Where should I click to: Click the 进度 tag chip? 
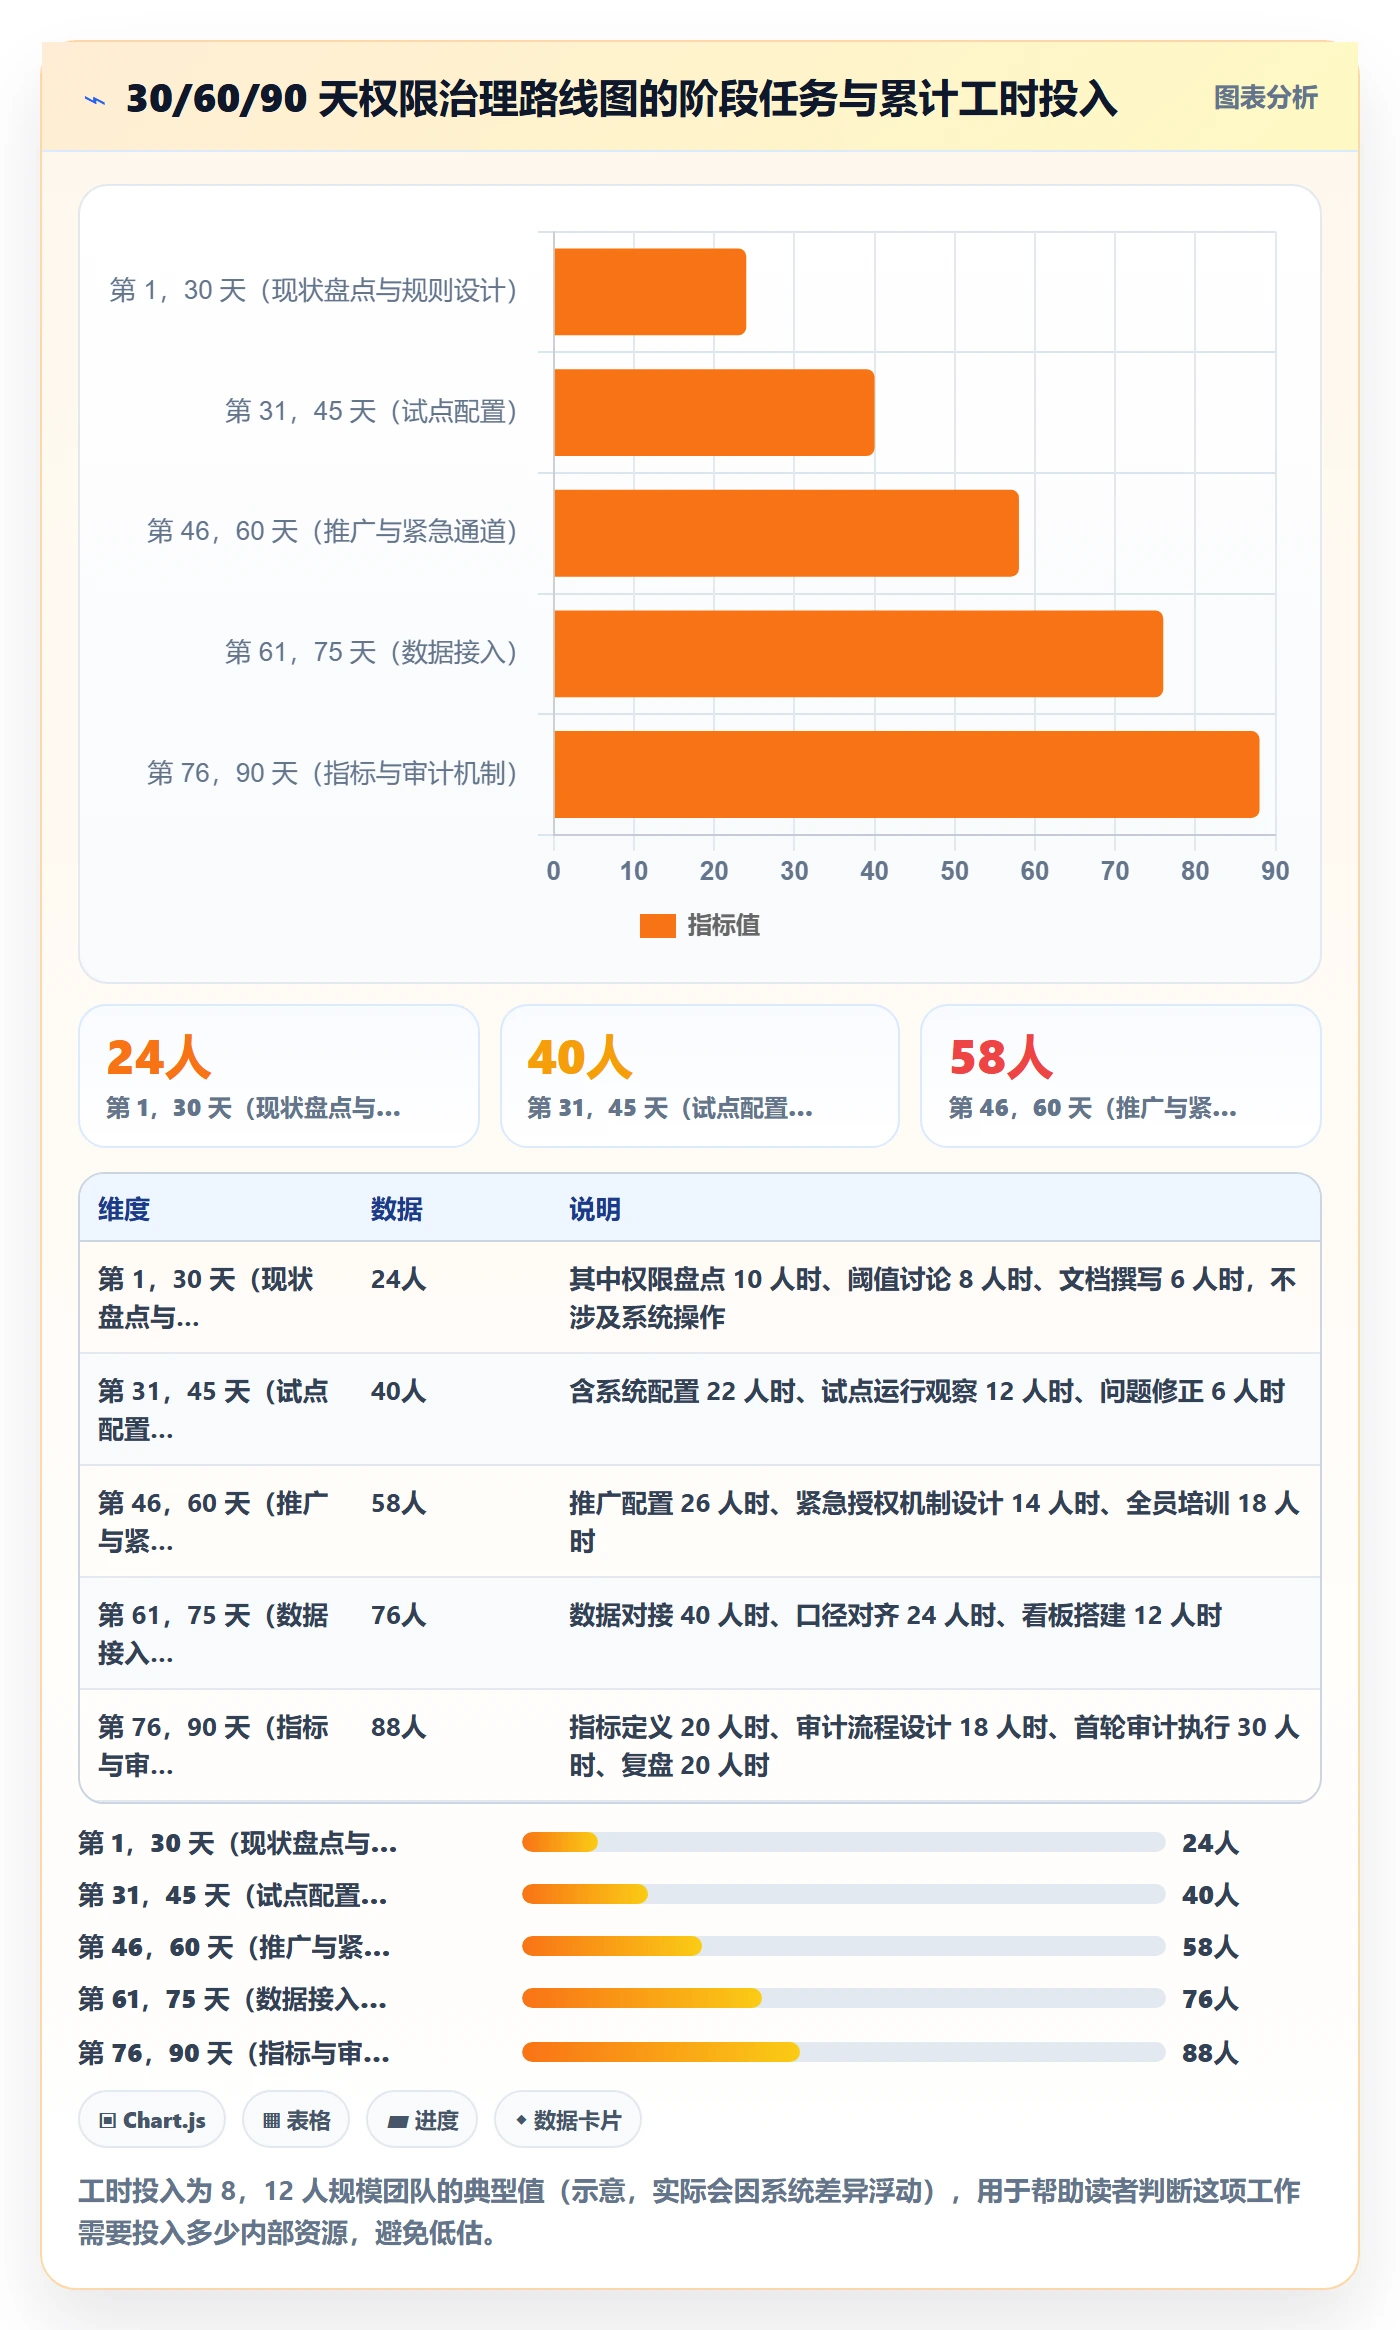tap(422, 2120)
